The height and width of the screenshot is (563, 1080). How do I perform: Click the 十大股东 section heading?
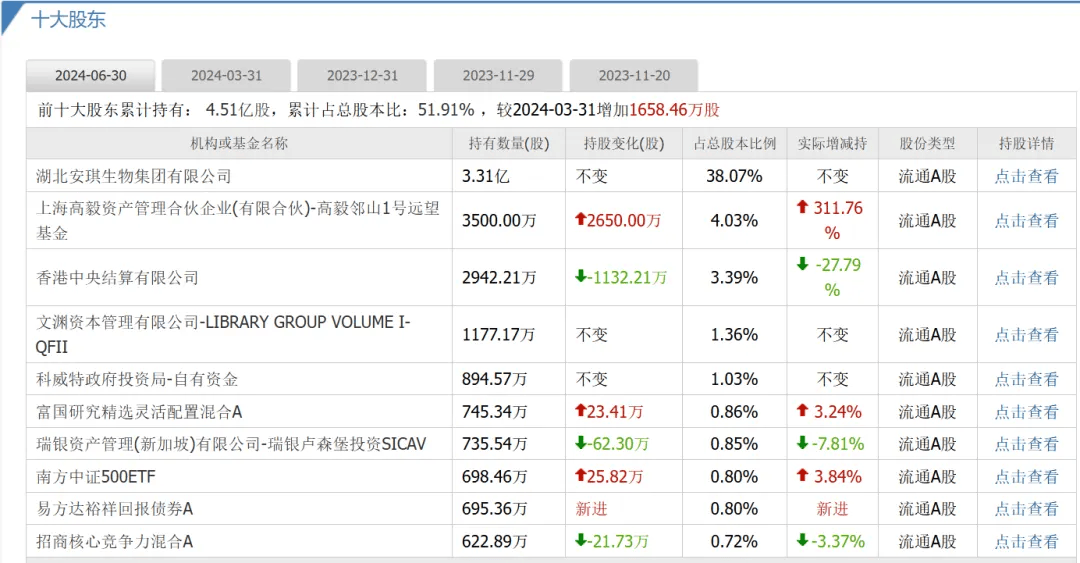pos(68,19)
